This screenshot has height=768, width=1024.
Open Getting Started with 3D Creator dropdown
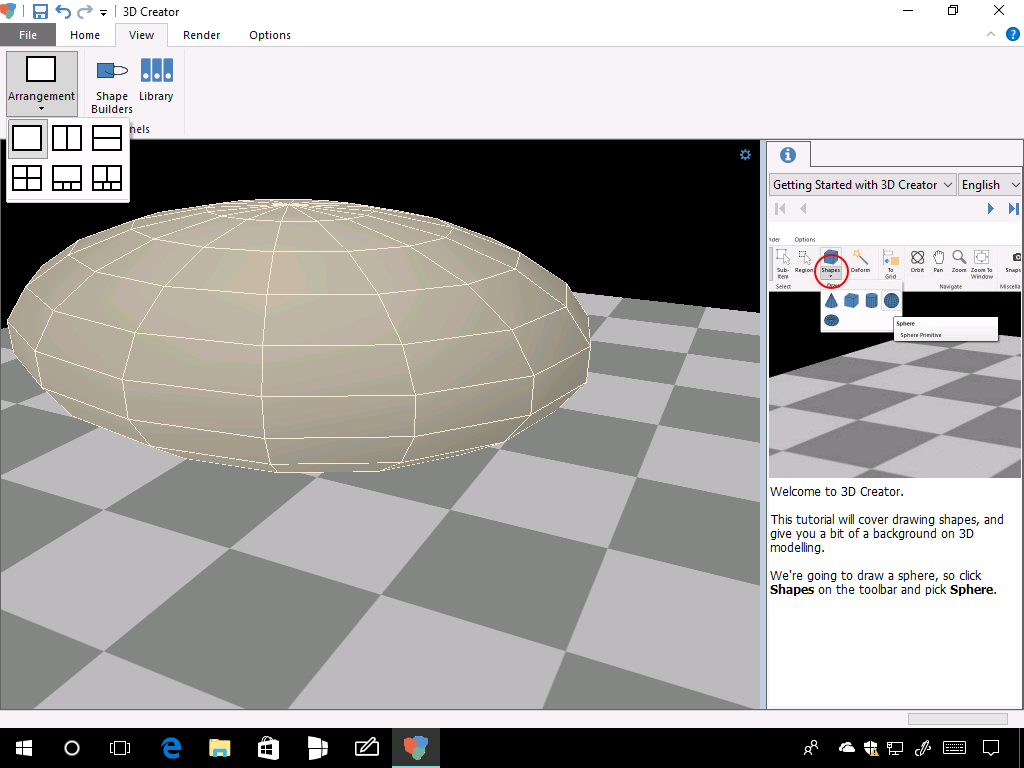[x=863, y=185]
